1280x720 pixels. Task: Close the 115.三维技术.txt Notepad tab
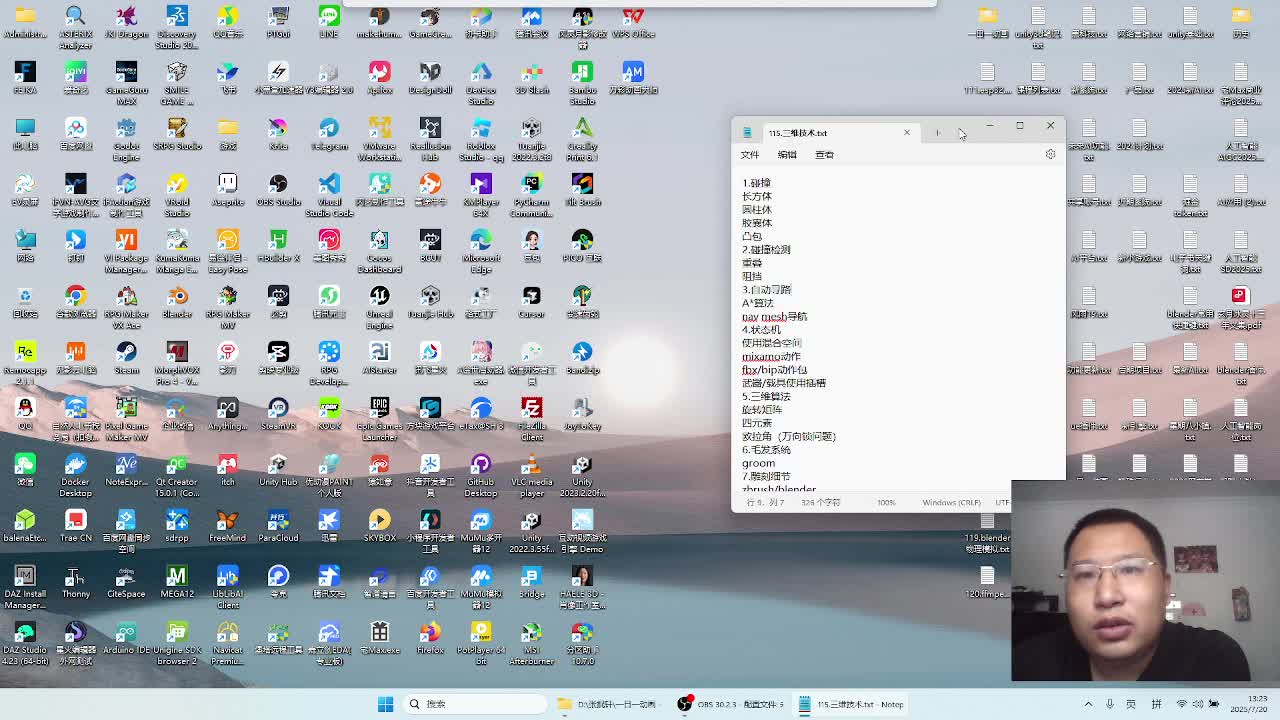point(907,133)
